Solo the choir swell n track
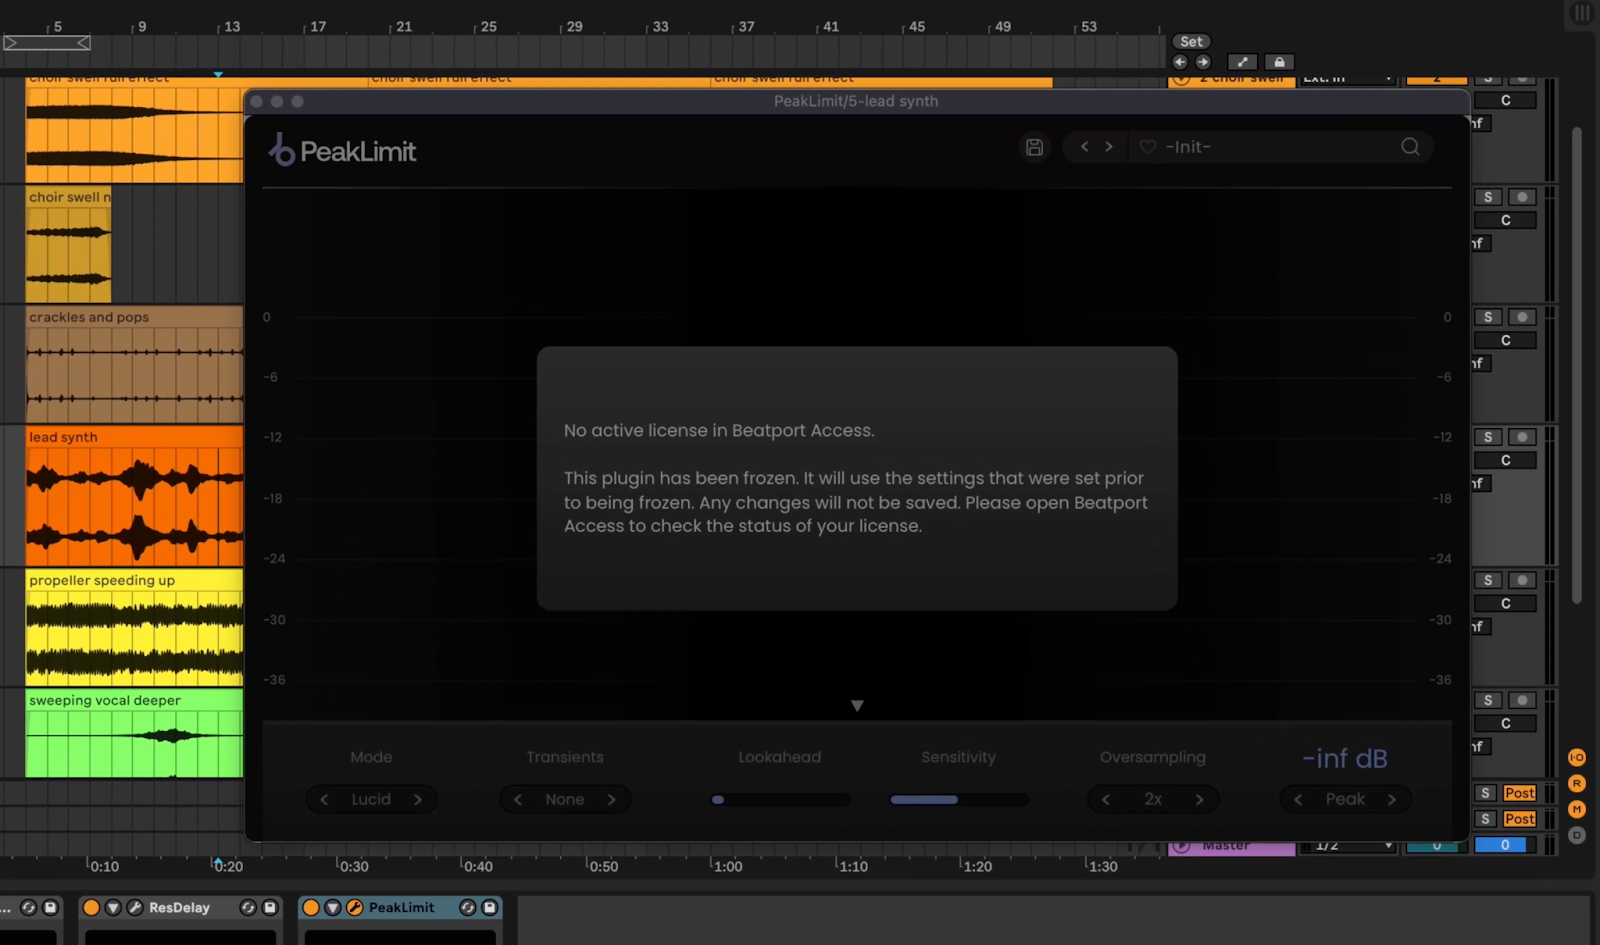 1488,197
